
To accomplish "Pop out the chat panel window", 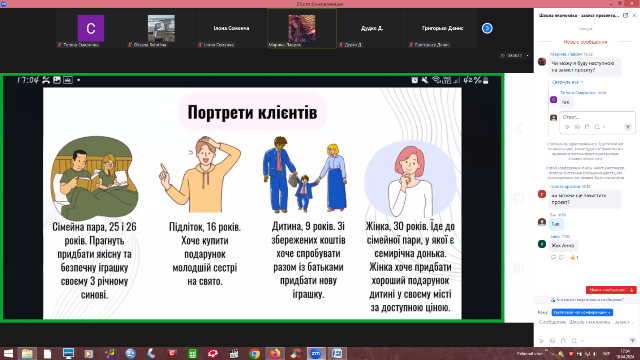I will point(625,16).
